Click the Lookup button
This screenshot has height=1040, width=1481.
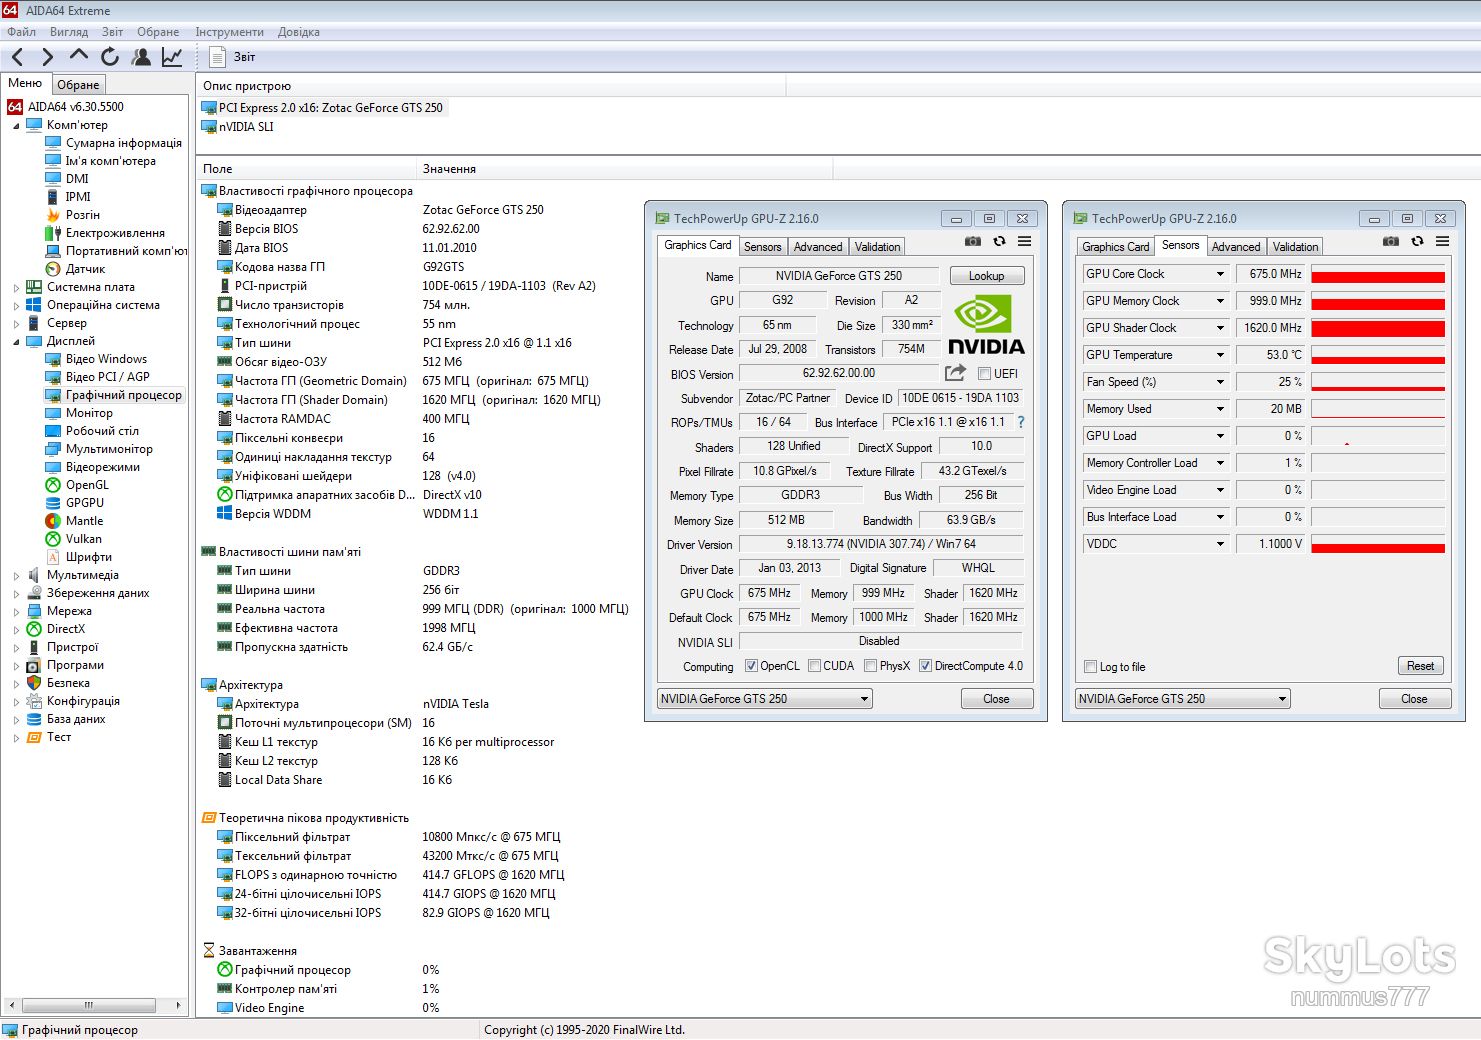(x=986, y=276)
